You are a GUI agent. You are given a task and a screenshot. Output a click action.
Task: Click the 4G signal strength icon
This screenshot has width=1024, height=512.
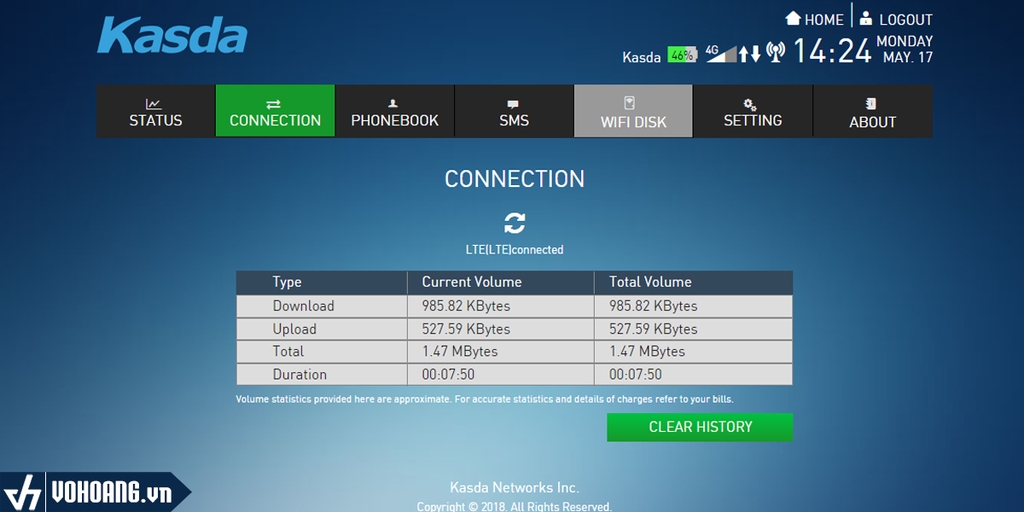[x=721, y=54]
